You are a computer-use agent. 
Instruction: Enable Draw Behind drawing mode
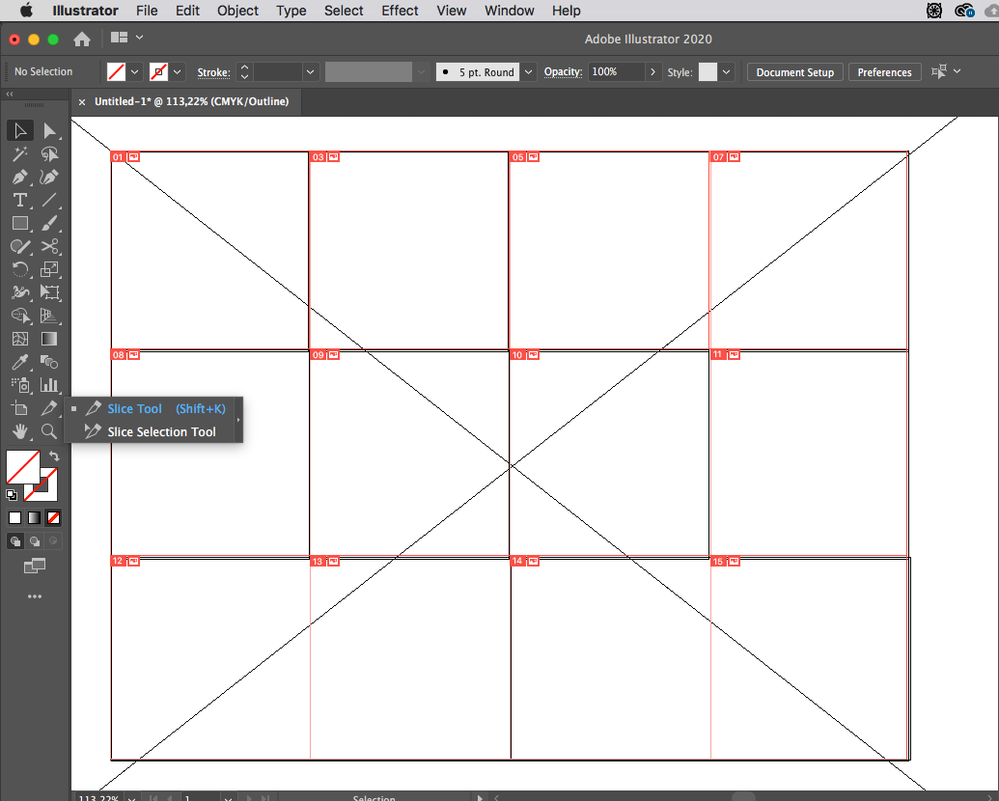[x=34, y=541]
